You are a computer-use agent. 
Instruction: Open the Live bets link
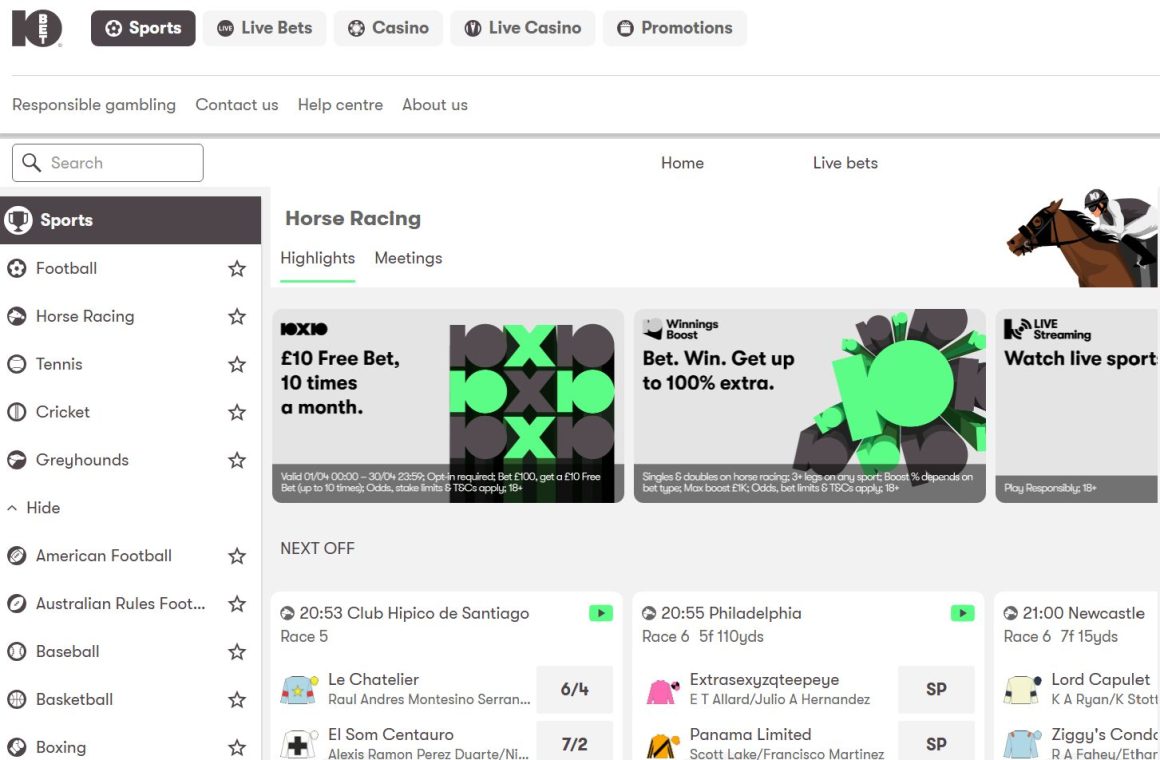point(845,163)
